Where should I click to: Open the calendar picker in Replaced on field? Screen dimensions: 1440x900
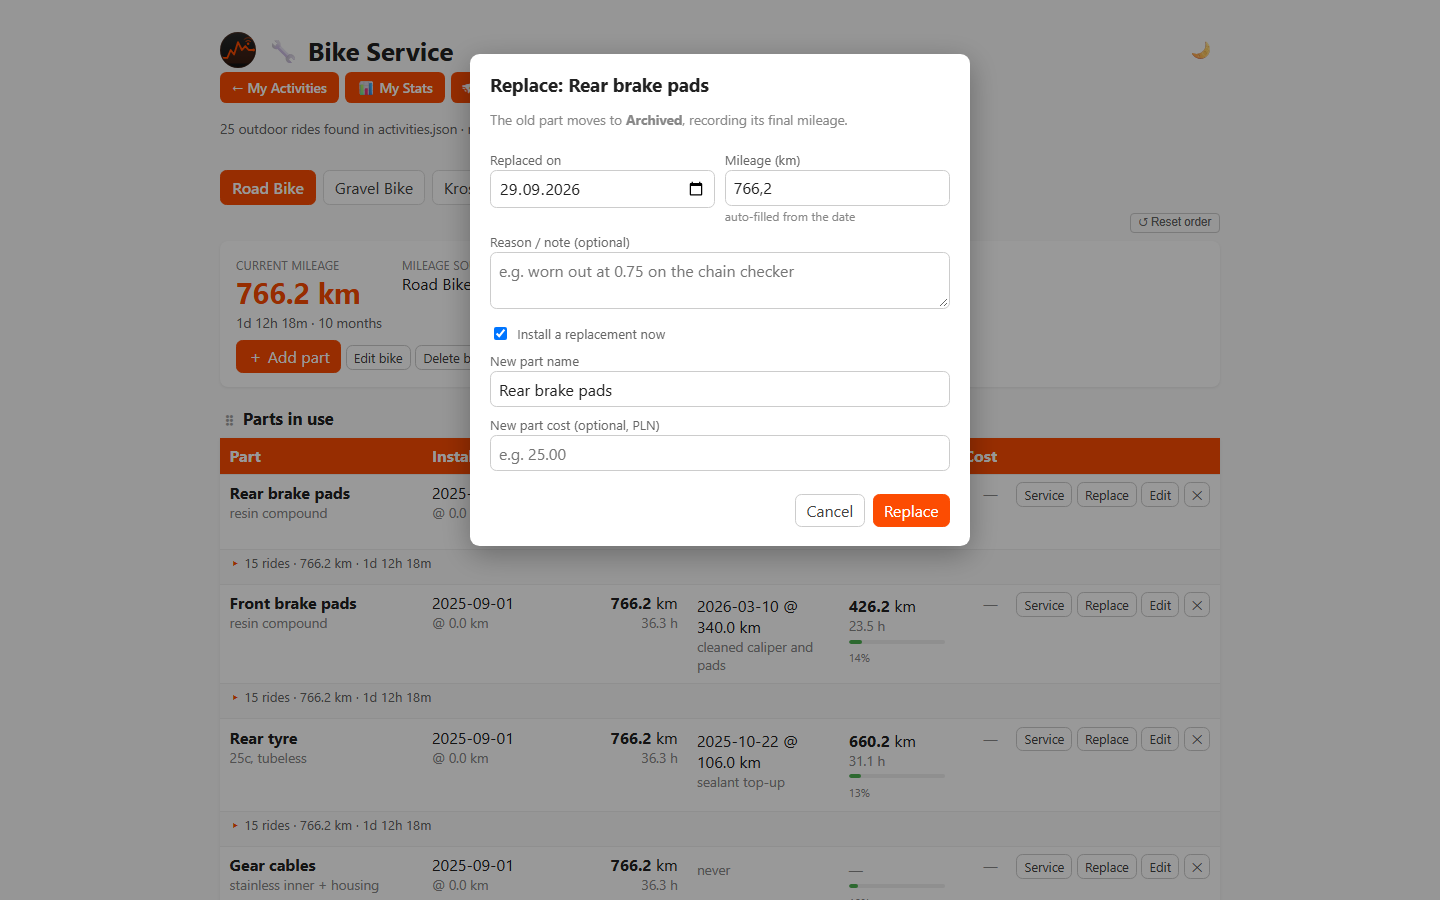coord(696,189)
